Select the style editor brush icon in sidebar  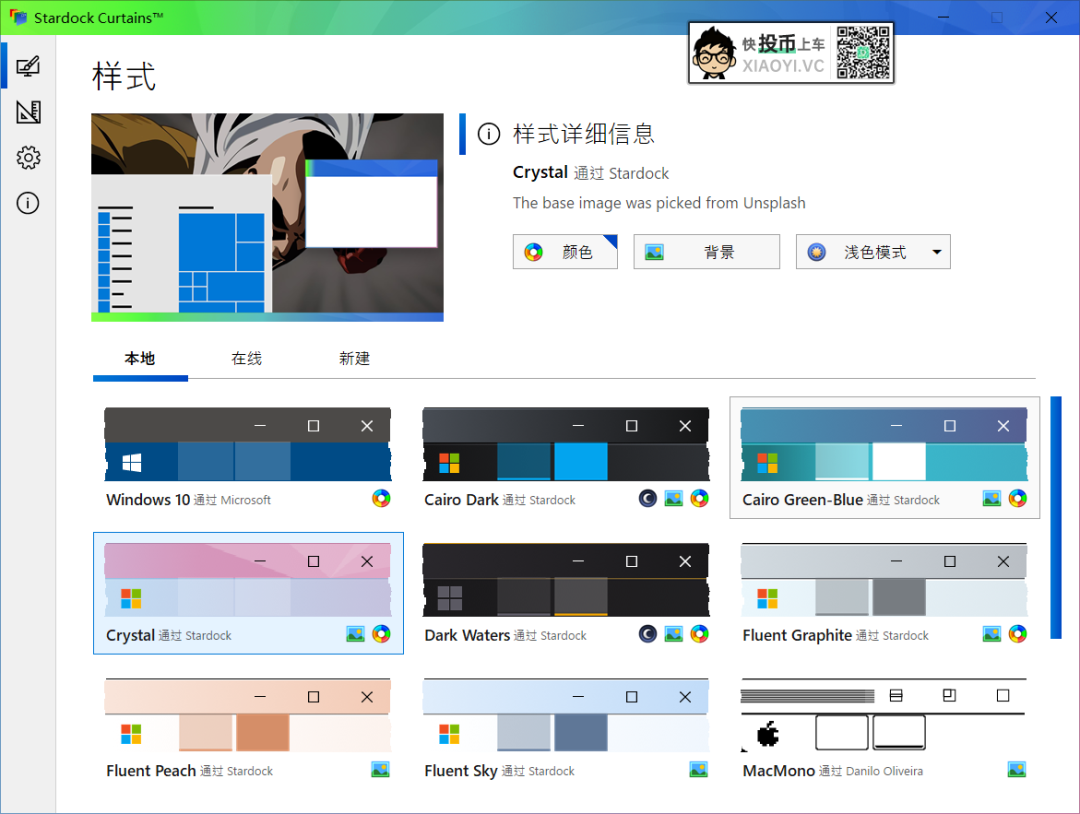(x=28, y=66)
